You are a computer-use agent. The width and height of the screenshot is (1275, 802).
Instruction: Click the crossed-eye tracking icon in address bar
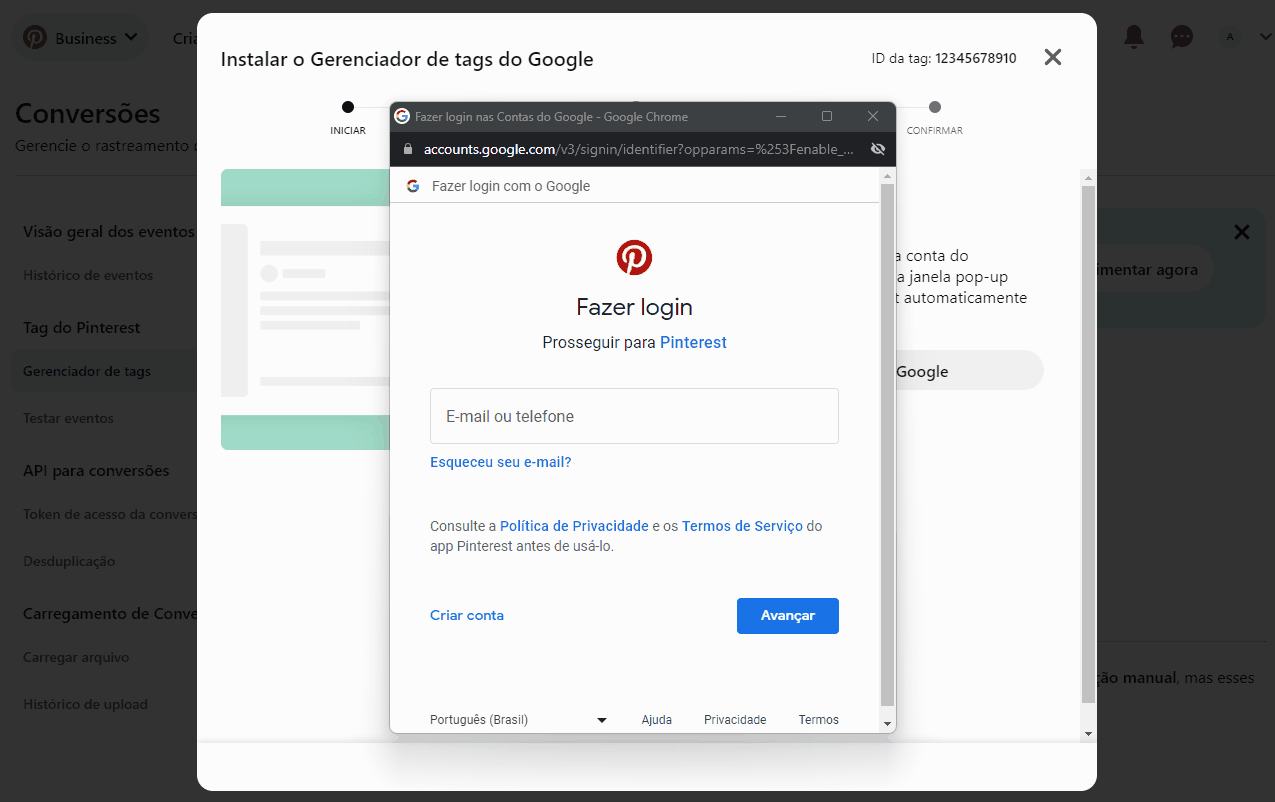[878, 149]
